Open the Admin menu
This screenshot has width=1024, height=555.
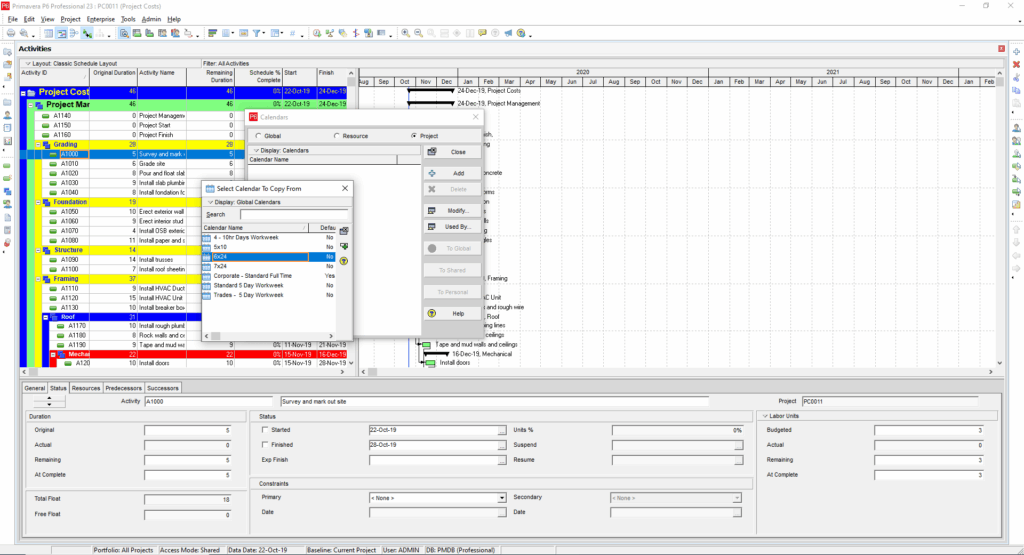click(x=151, y=19)
